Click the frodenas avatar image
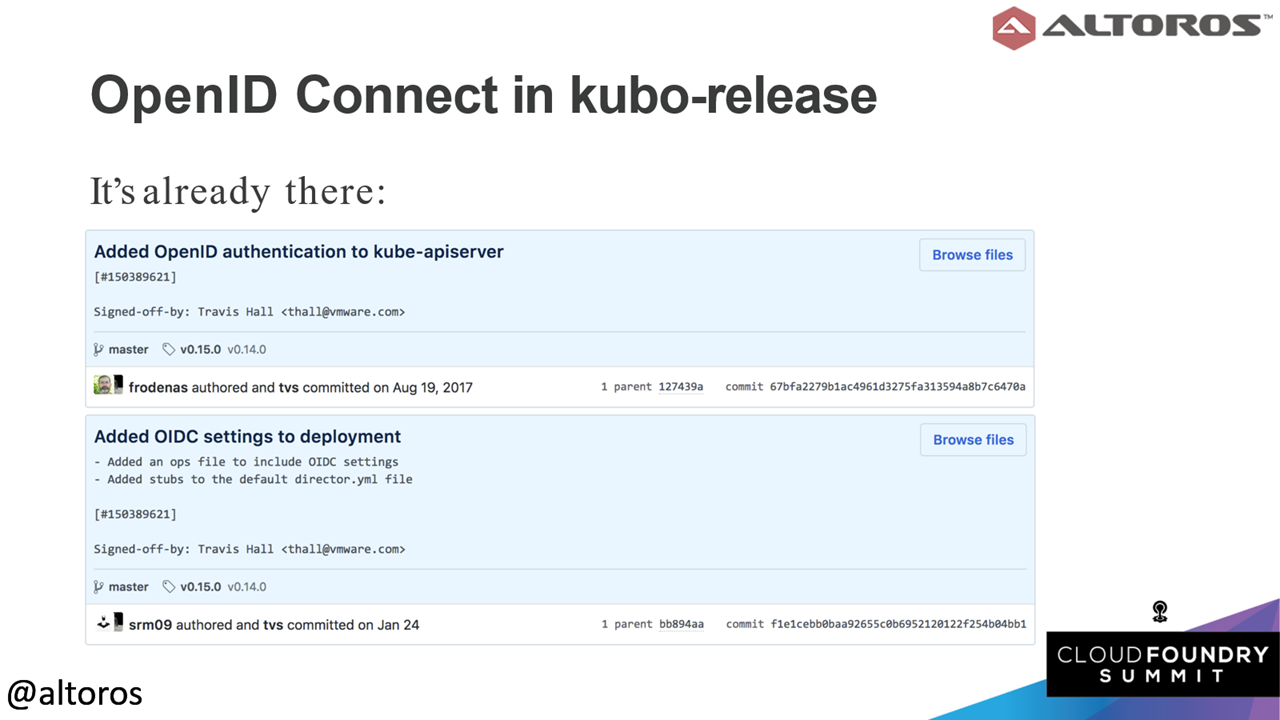 pos(103,385)
